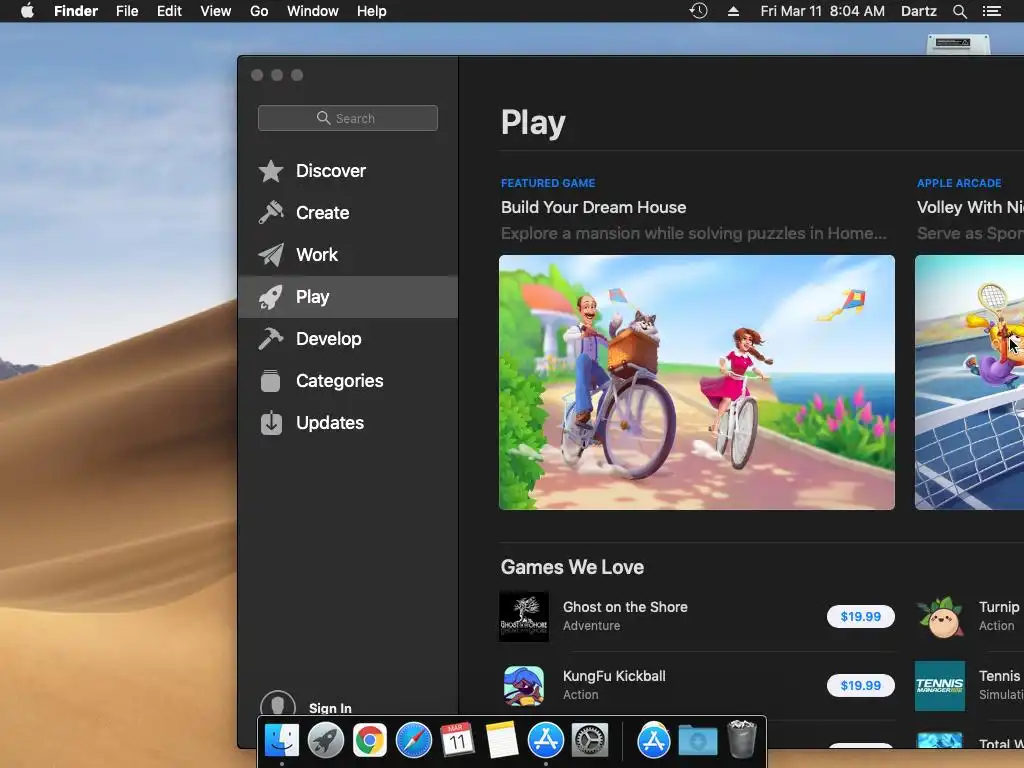This screenshot has height=768, width=1024.
Task: Select Work in the sidebar
Action: [x=348, y=255]
